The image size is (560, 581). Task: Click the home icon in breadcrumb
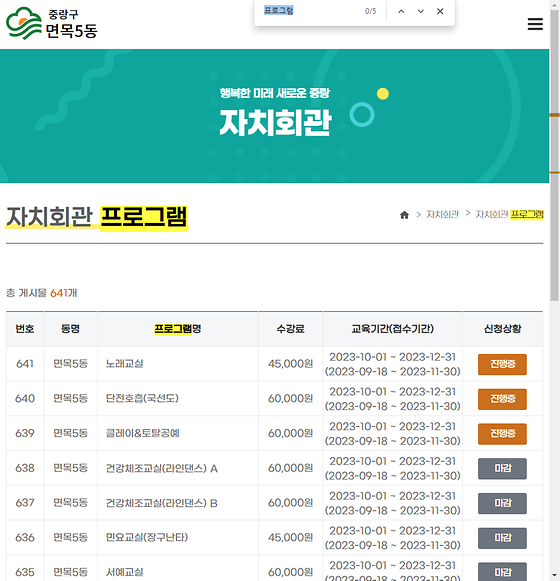pyautogui.click(x=404, y=215)
